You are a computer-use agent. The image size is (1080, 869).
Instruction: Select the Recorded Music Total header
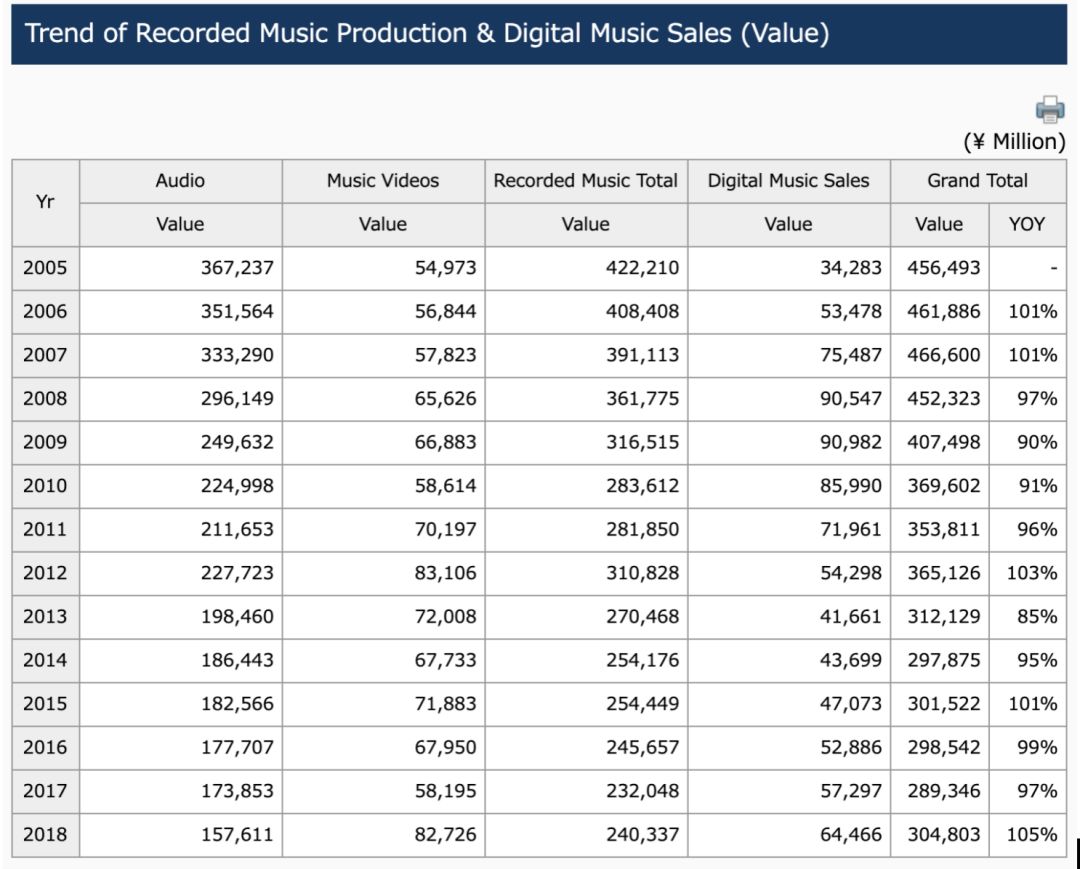586,181
